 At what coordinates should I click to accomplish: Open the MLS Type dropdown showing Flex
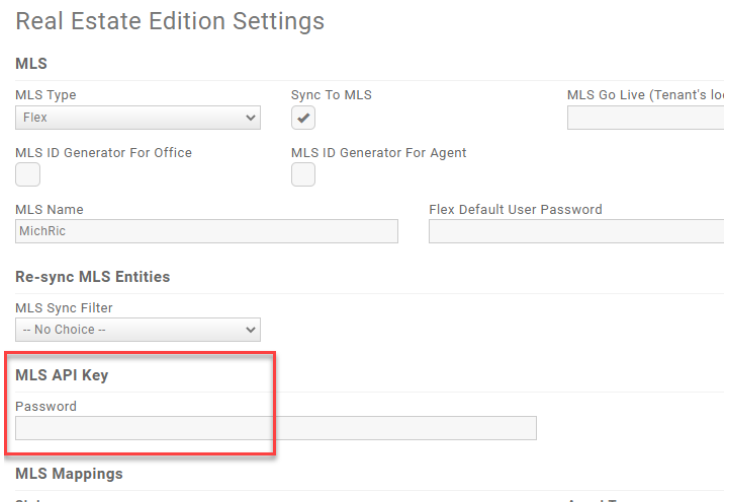click(137, 118)
